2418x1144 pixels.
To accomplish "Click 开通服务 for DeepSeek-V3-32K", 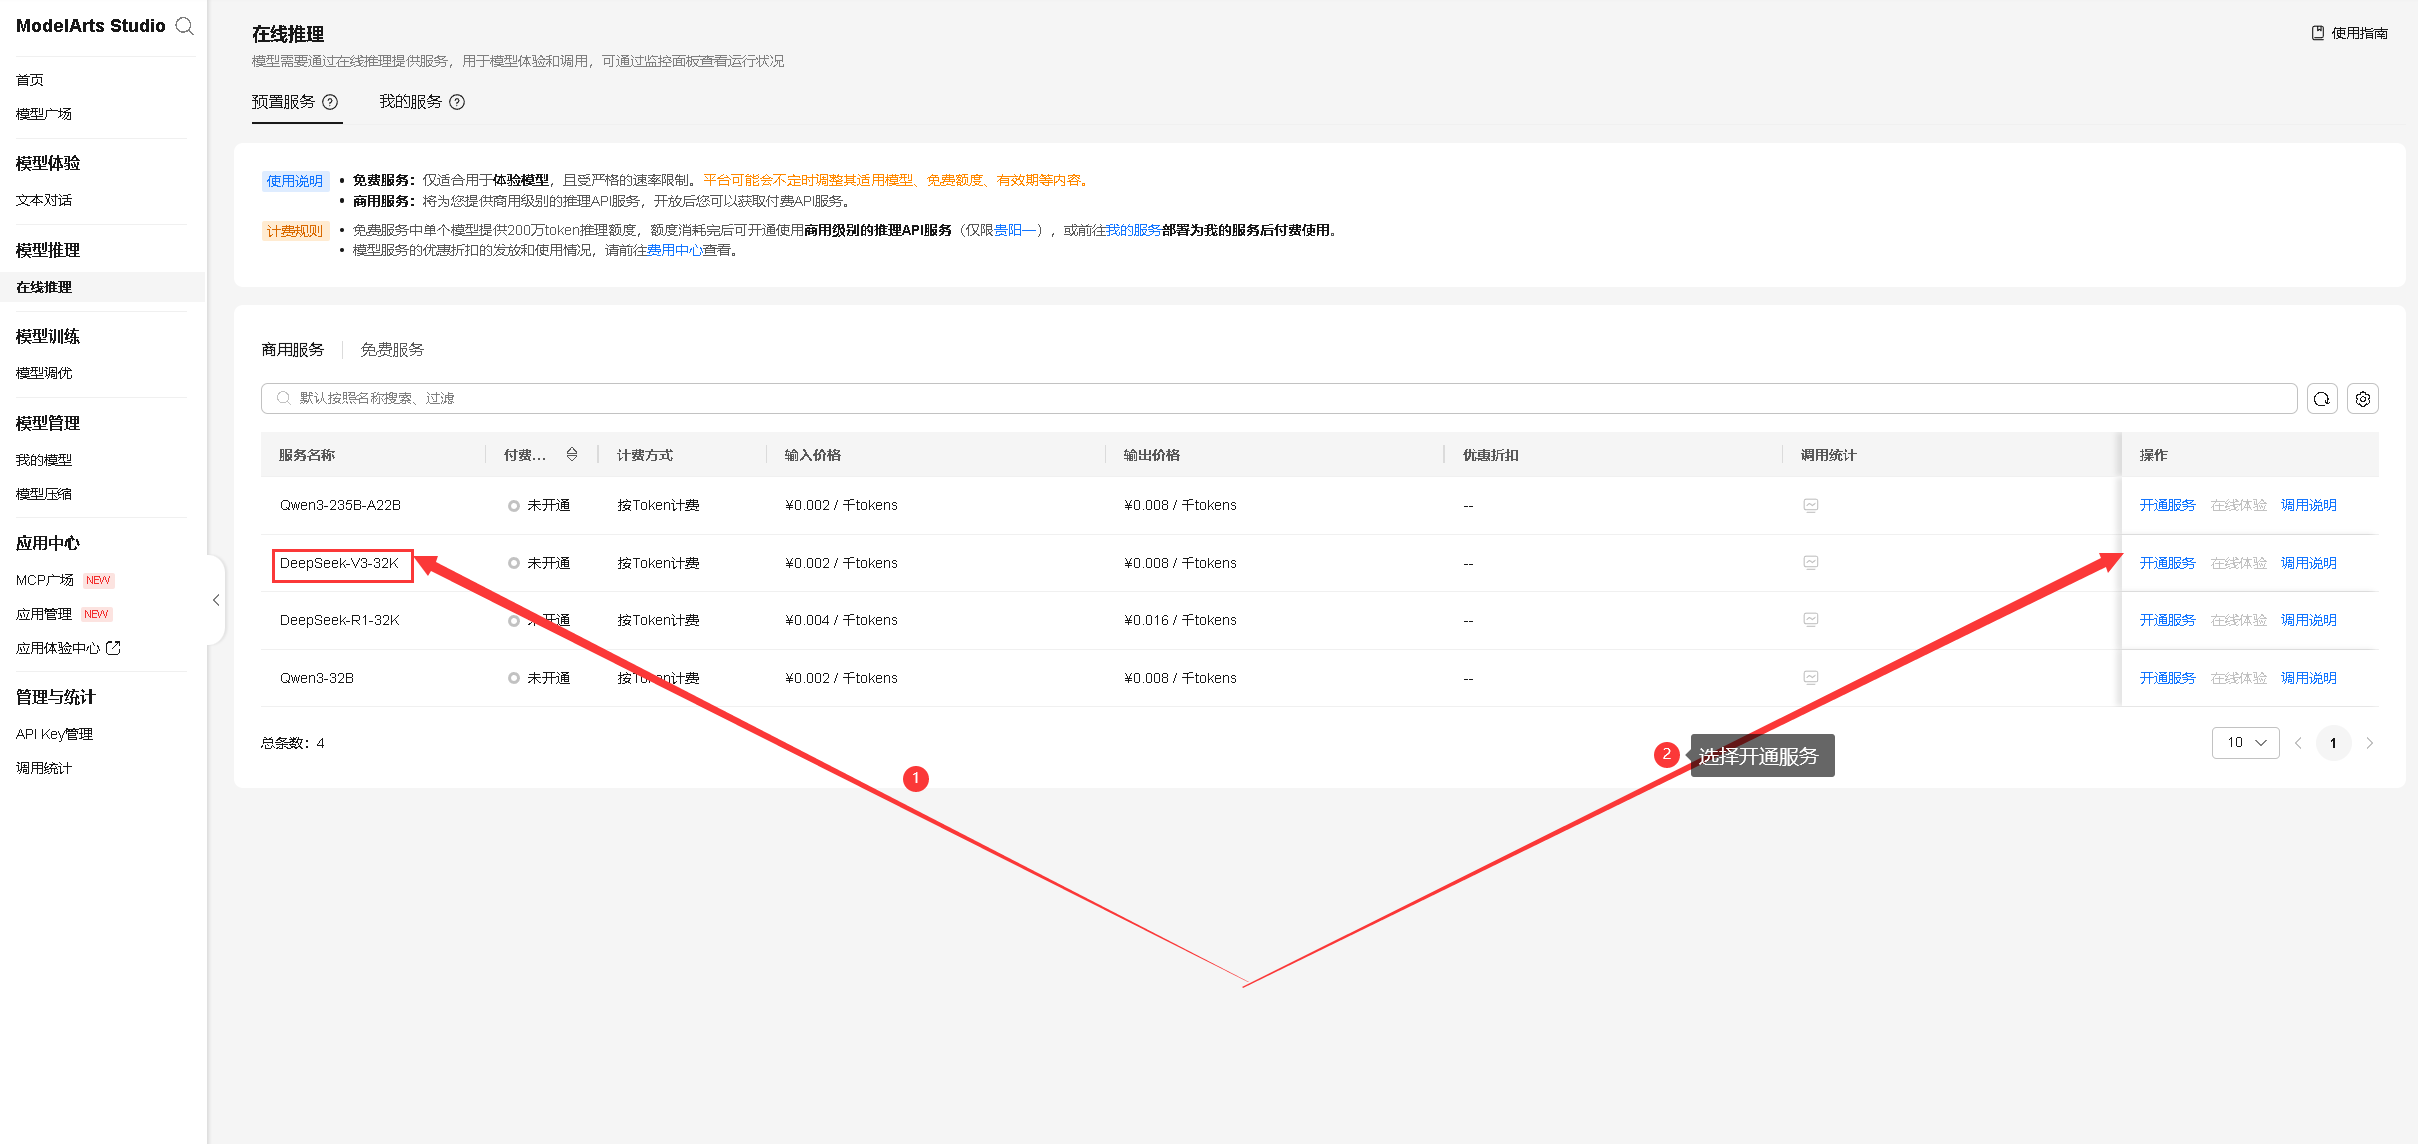I will point(2167,563).
